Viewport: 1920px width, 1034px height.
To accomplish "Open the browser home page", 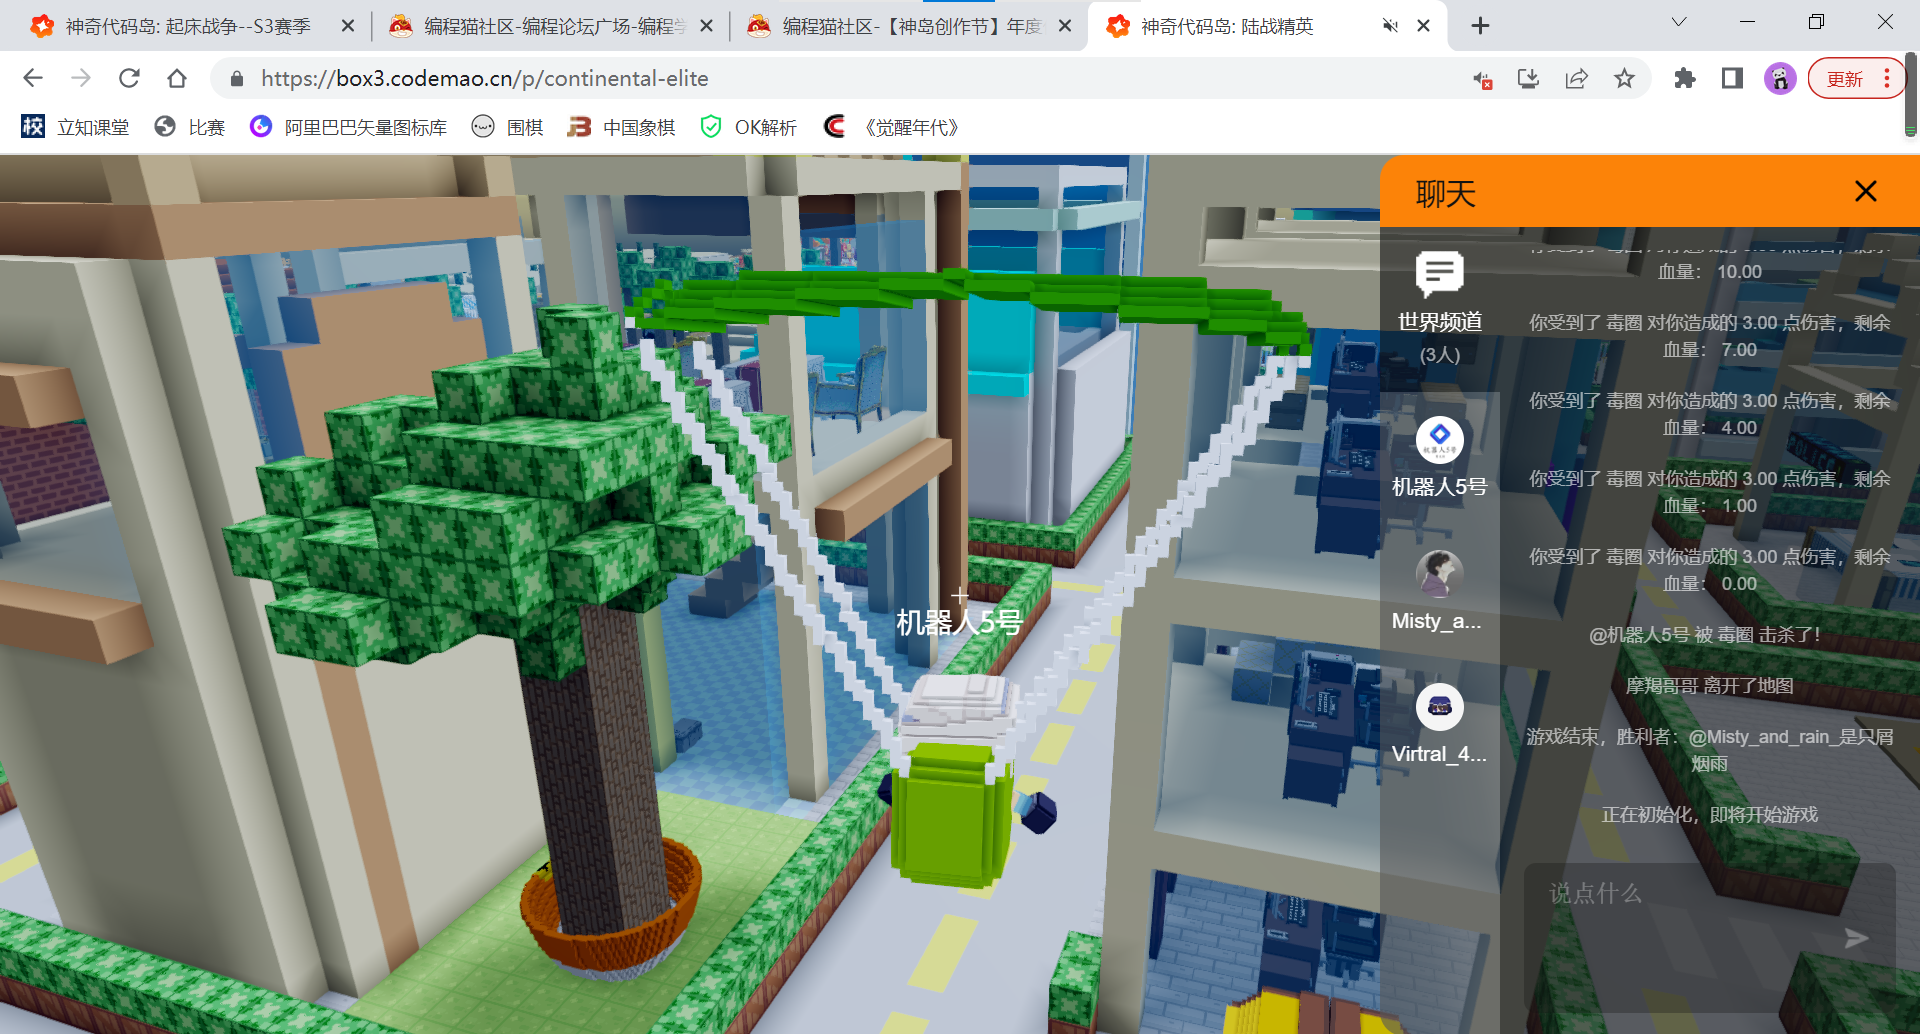I will pyautogui.click(x=177, y=78).
